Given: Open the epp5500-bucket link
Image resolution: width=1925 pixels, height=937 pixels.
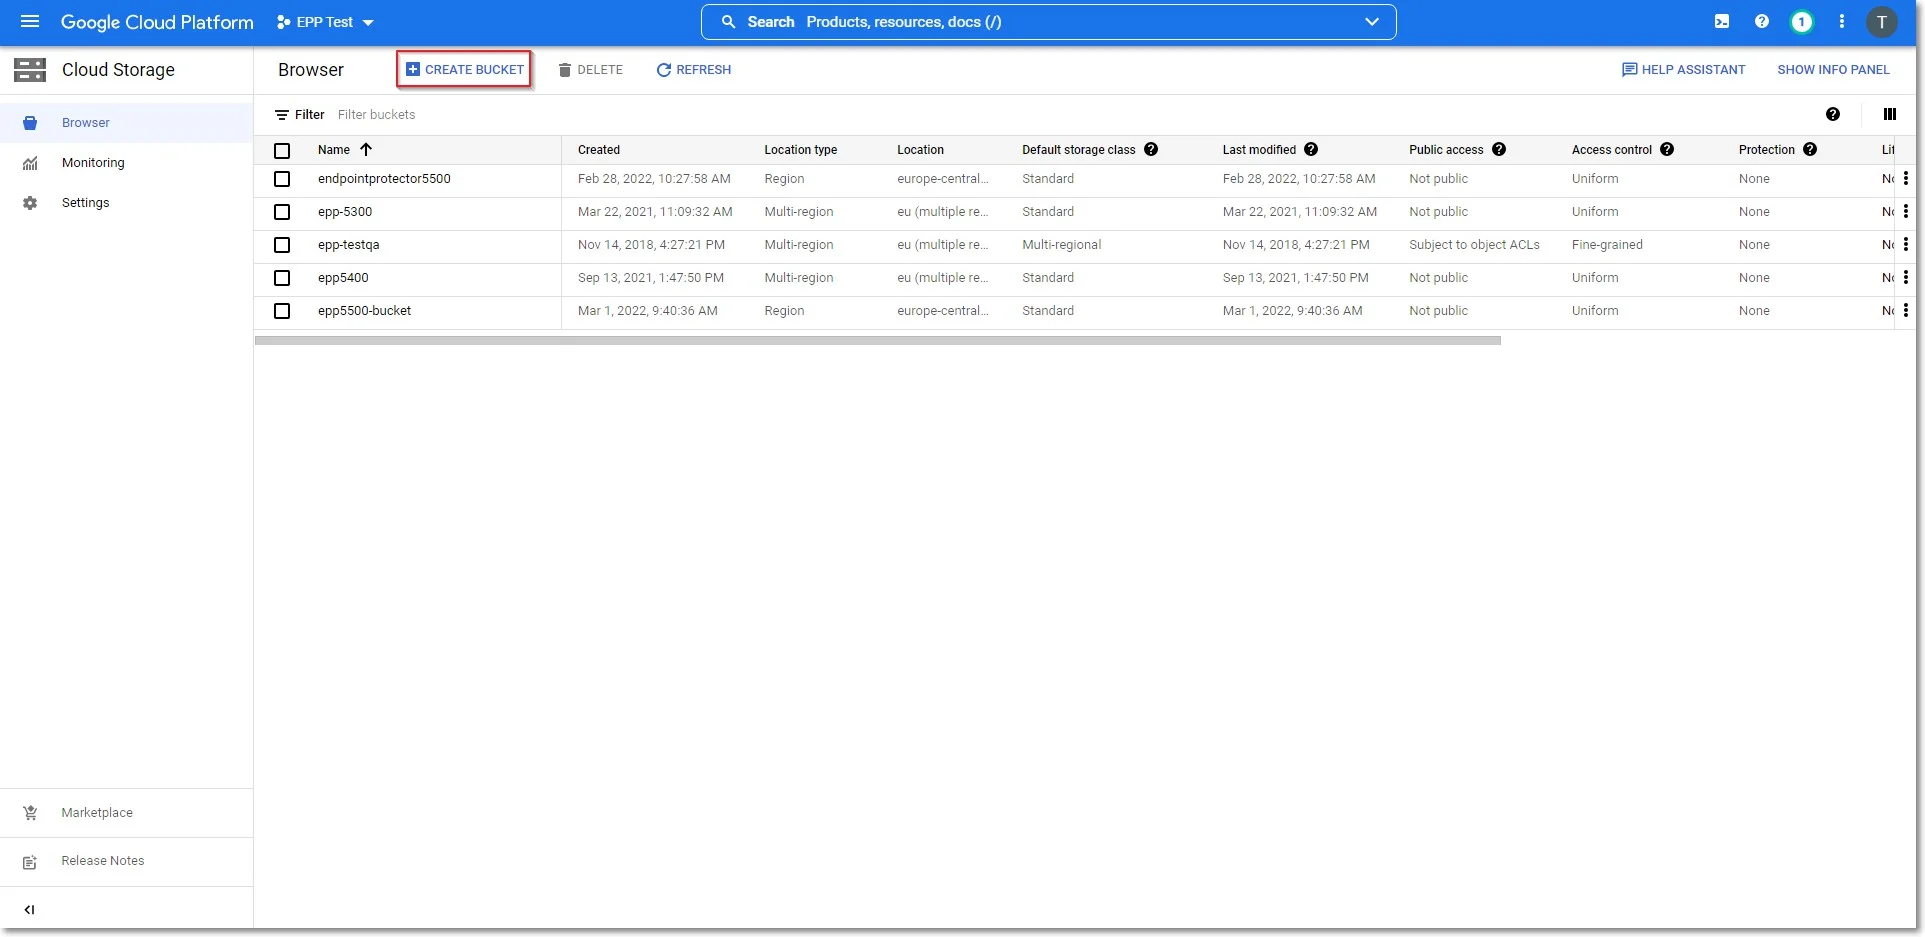Looking at the screenshot, I should pos(364,310).
